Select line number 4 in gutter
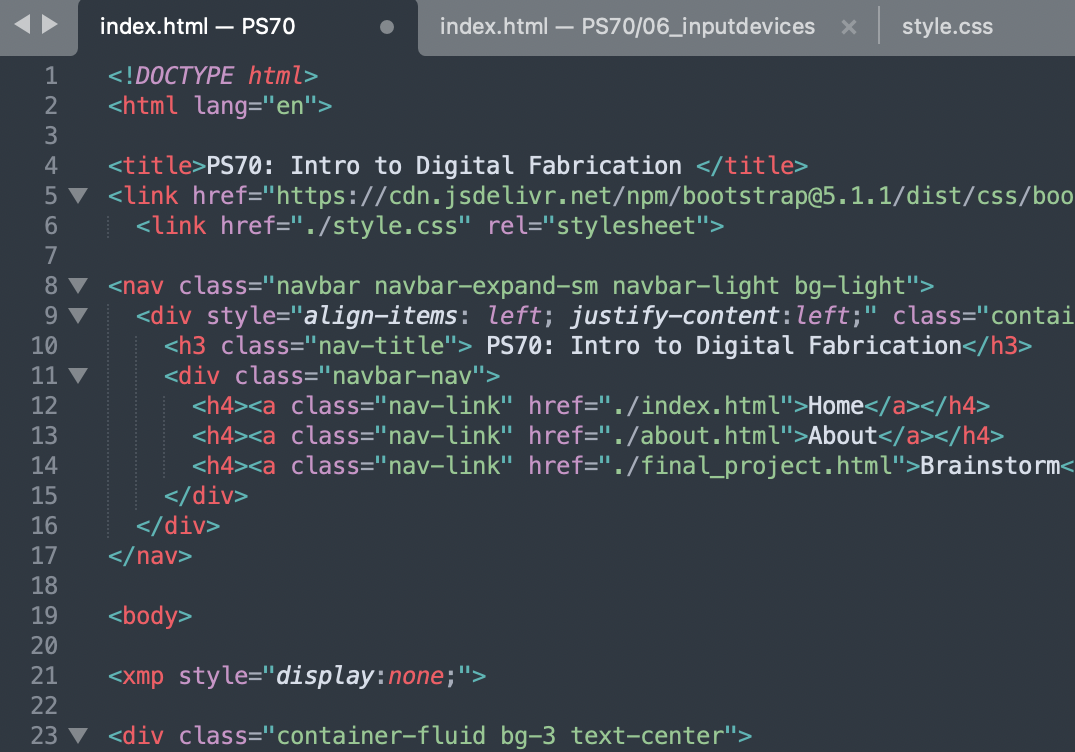Screen dimensions: 1075x752 pyautogui.click(x=51, y=165)
